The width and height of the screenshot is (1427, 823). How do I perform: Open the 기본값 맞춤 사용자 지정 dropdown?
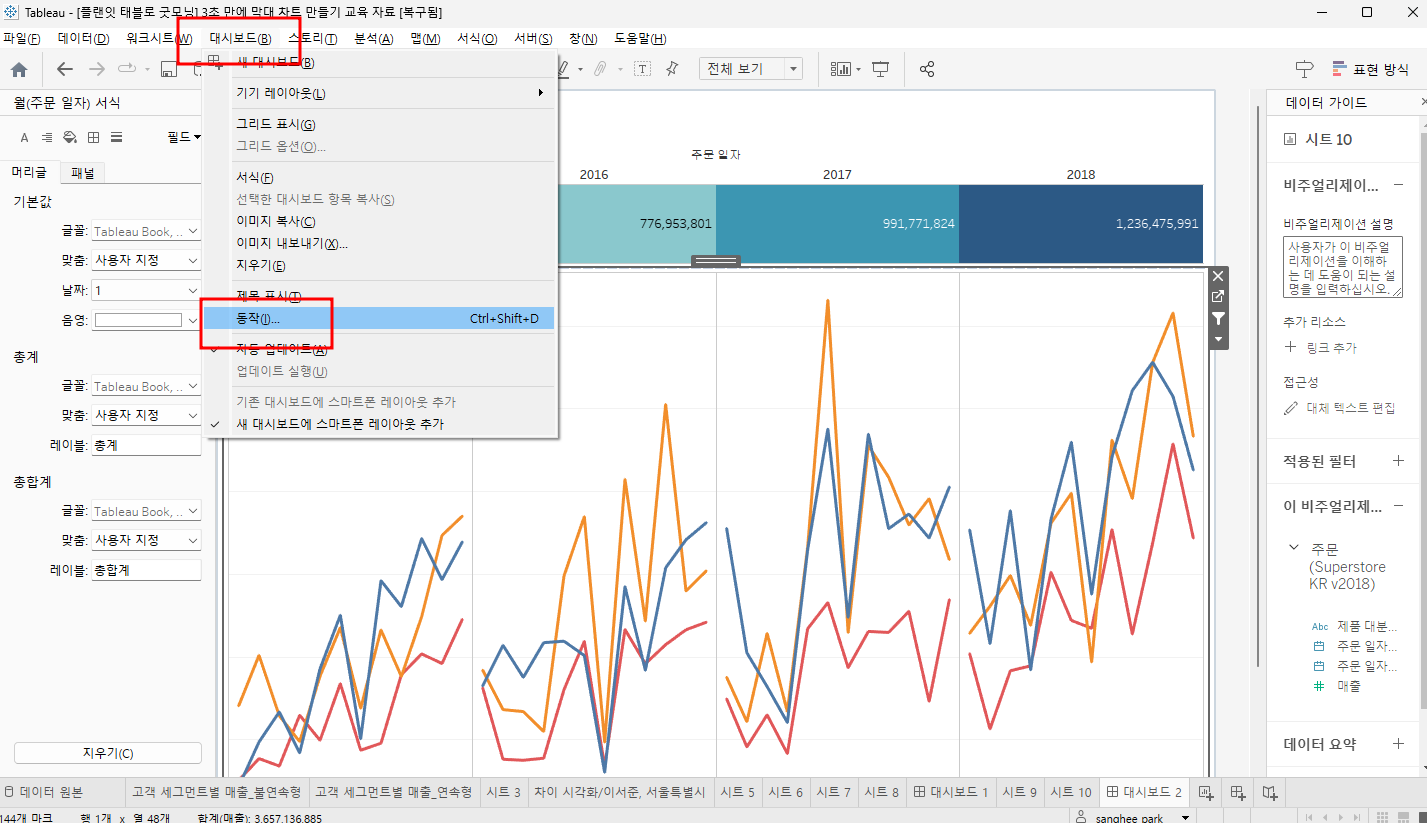(146, 260)
